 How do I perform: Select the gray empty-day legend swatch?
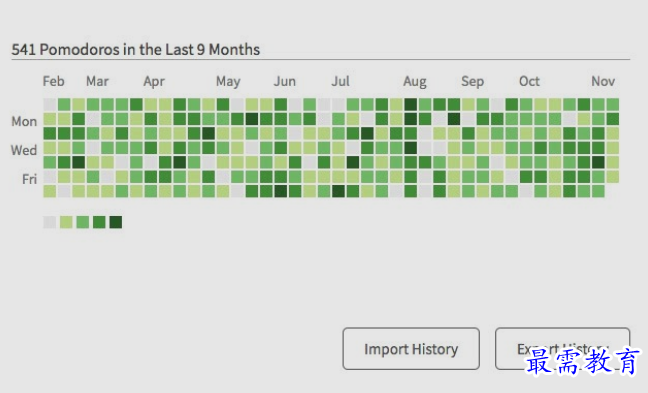[50, 222]
